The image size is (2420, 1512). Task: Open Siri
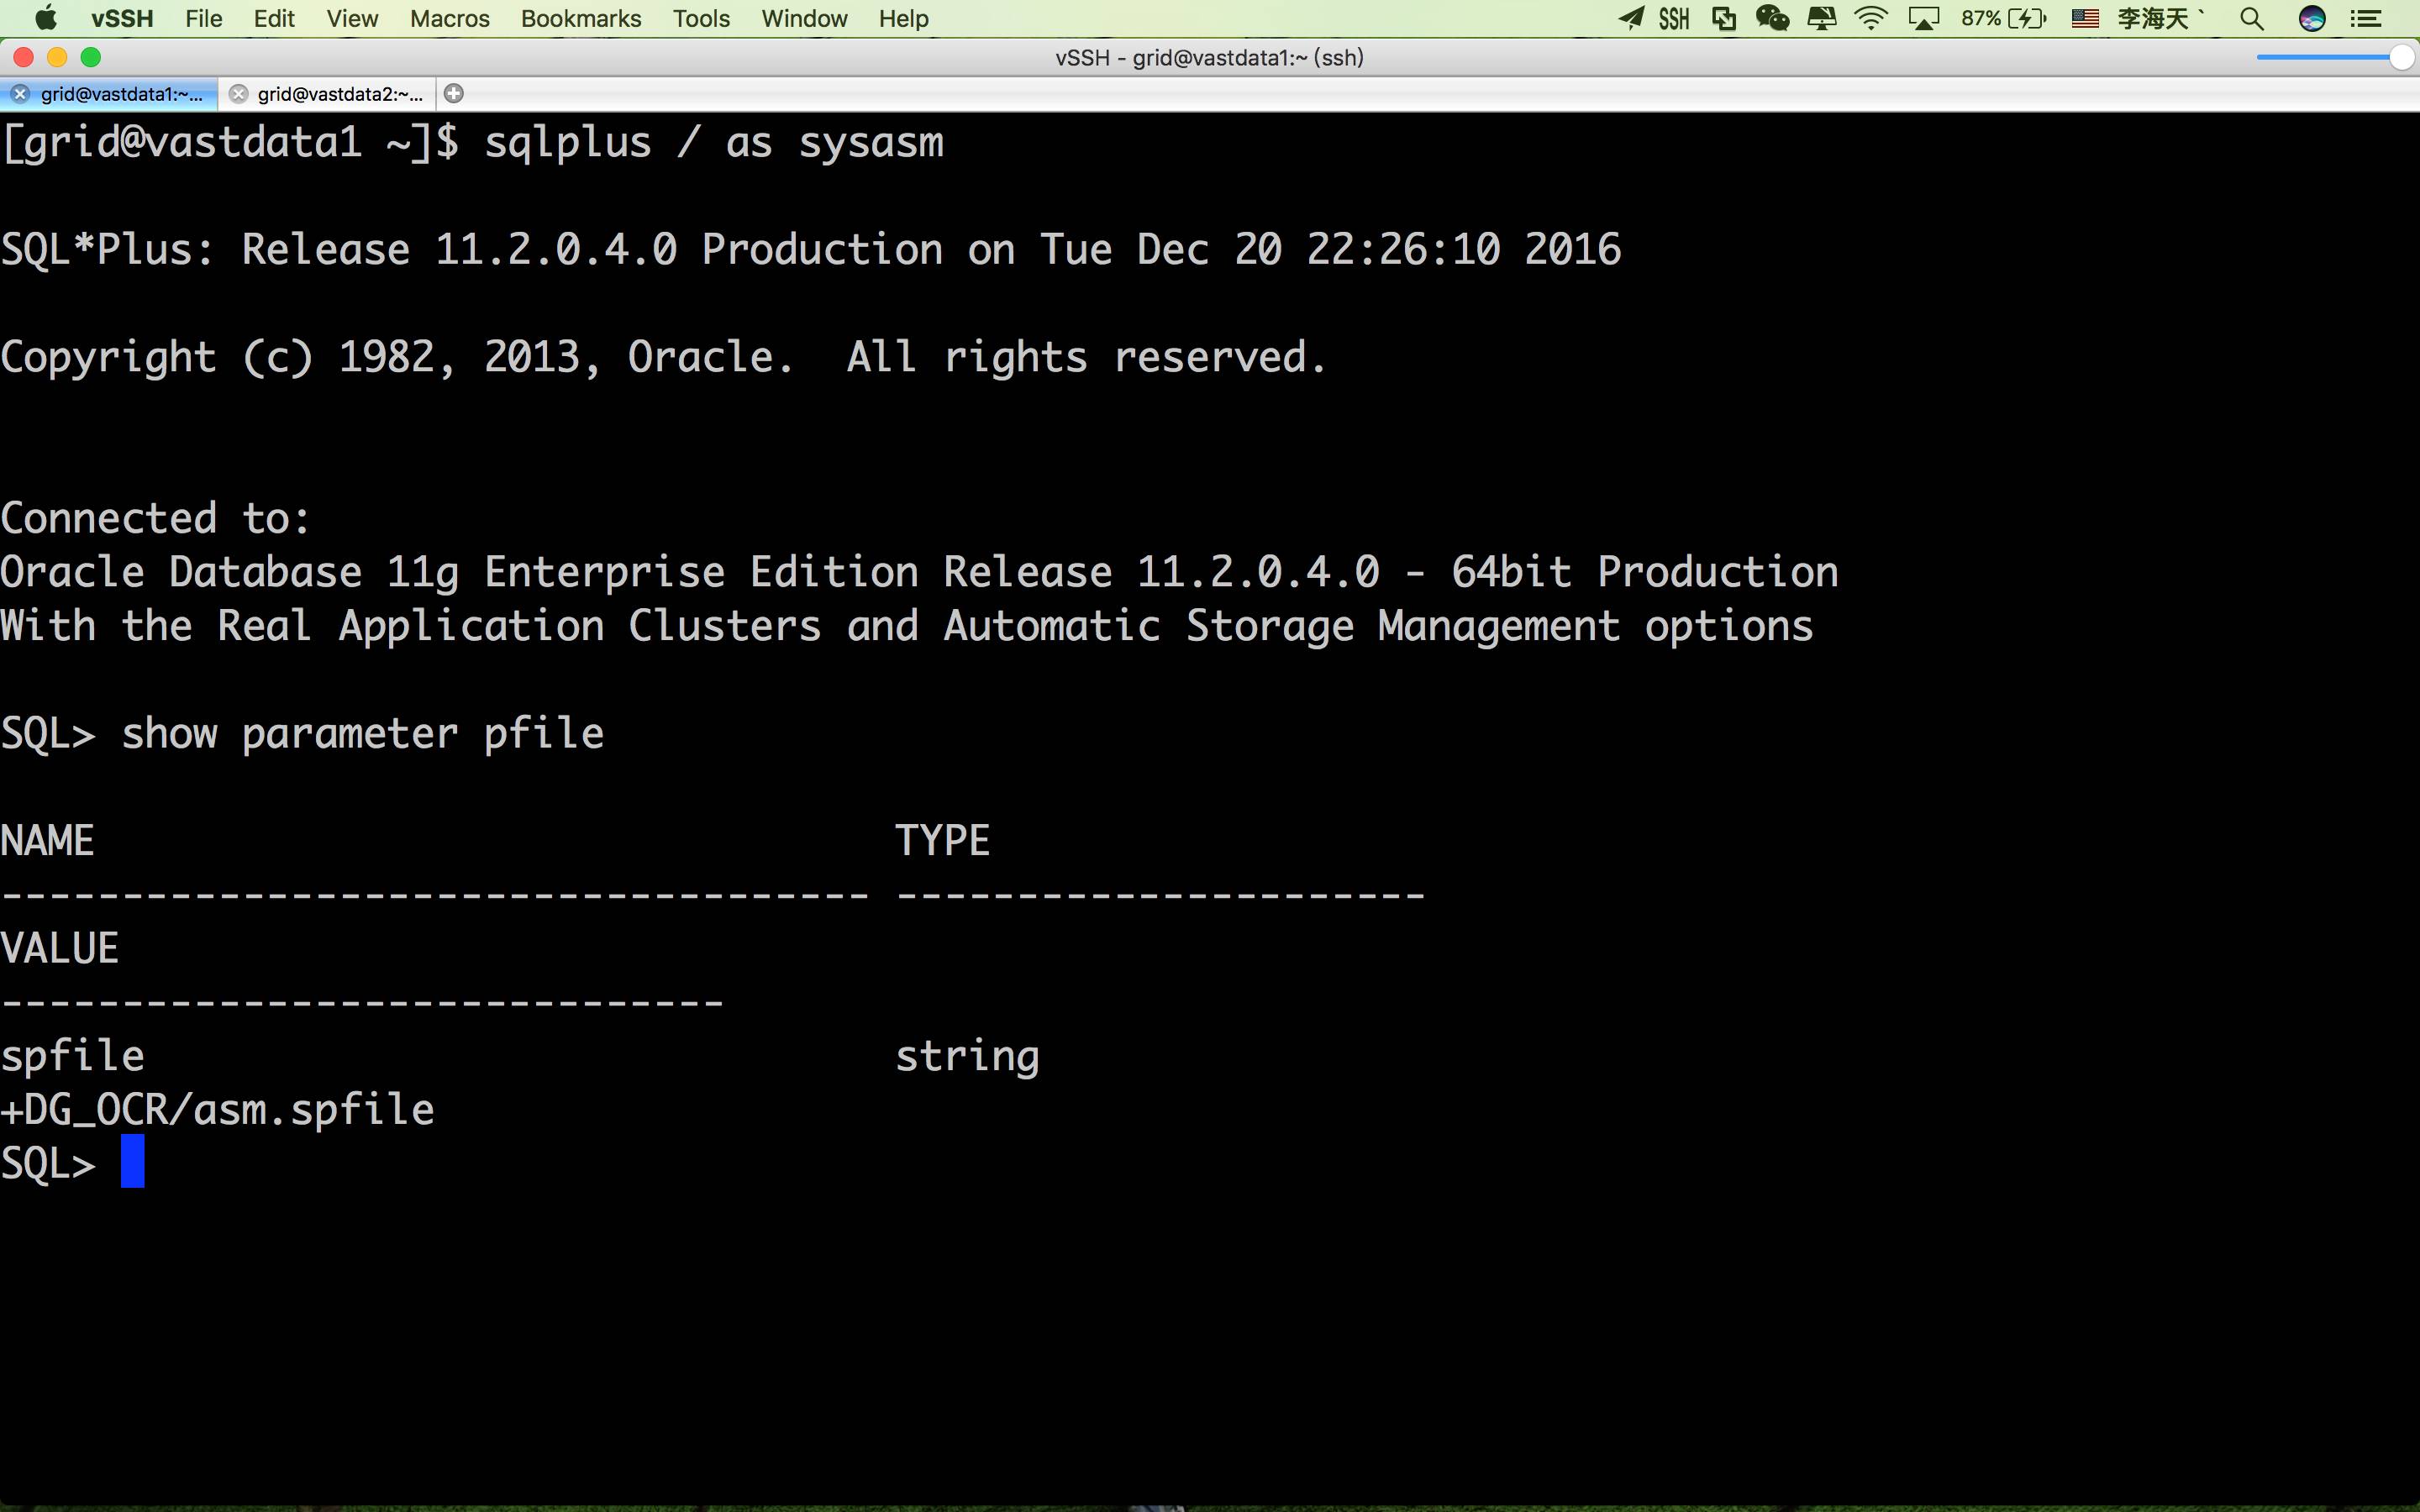[2311, 18]
